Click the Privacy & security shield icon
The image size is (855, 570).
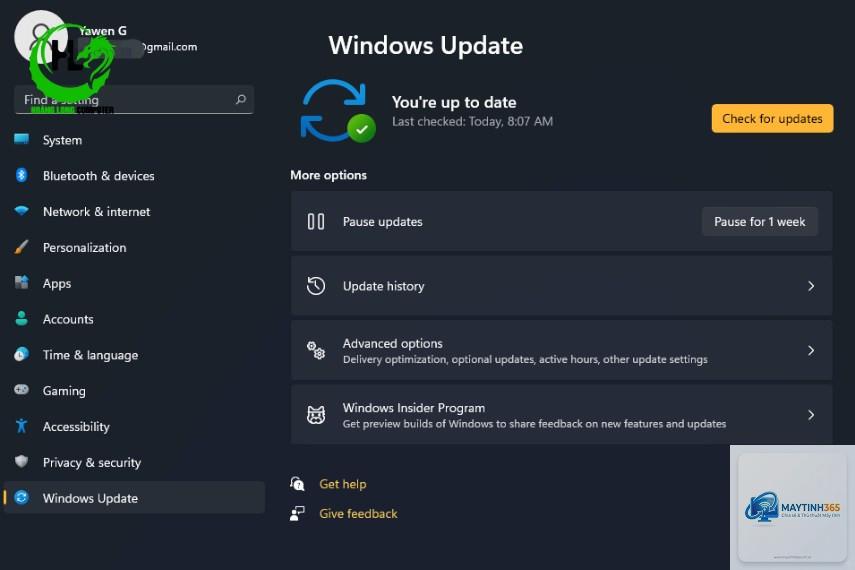point(21,461)
